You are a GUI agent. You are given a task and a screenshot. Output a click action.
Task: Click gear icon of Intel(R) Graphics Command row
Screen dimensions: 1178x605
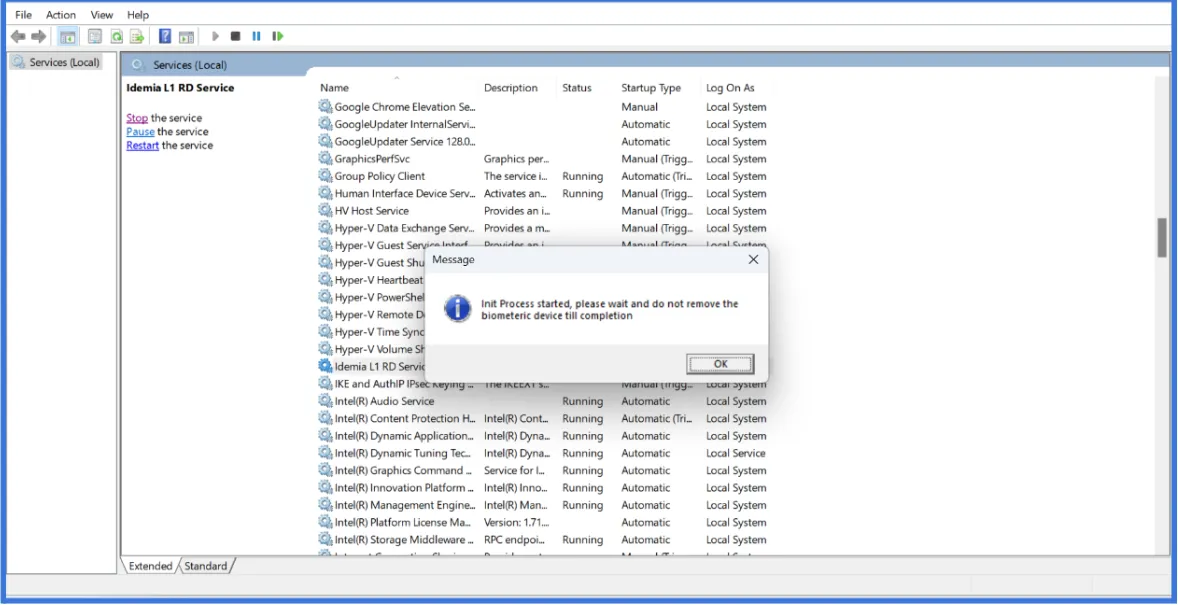coord(325,470)
